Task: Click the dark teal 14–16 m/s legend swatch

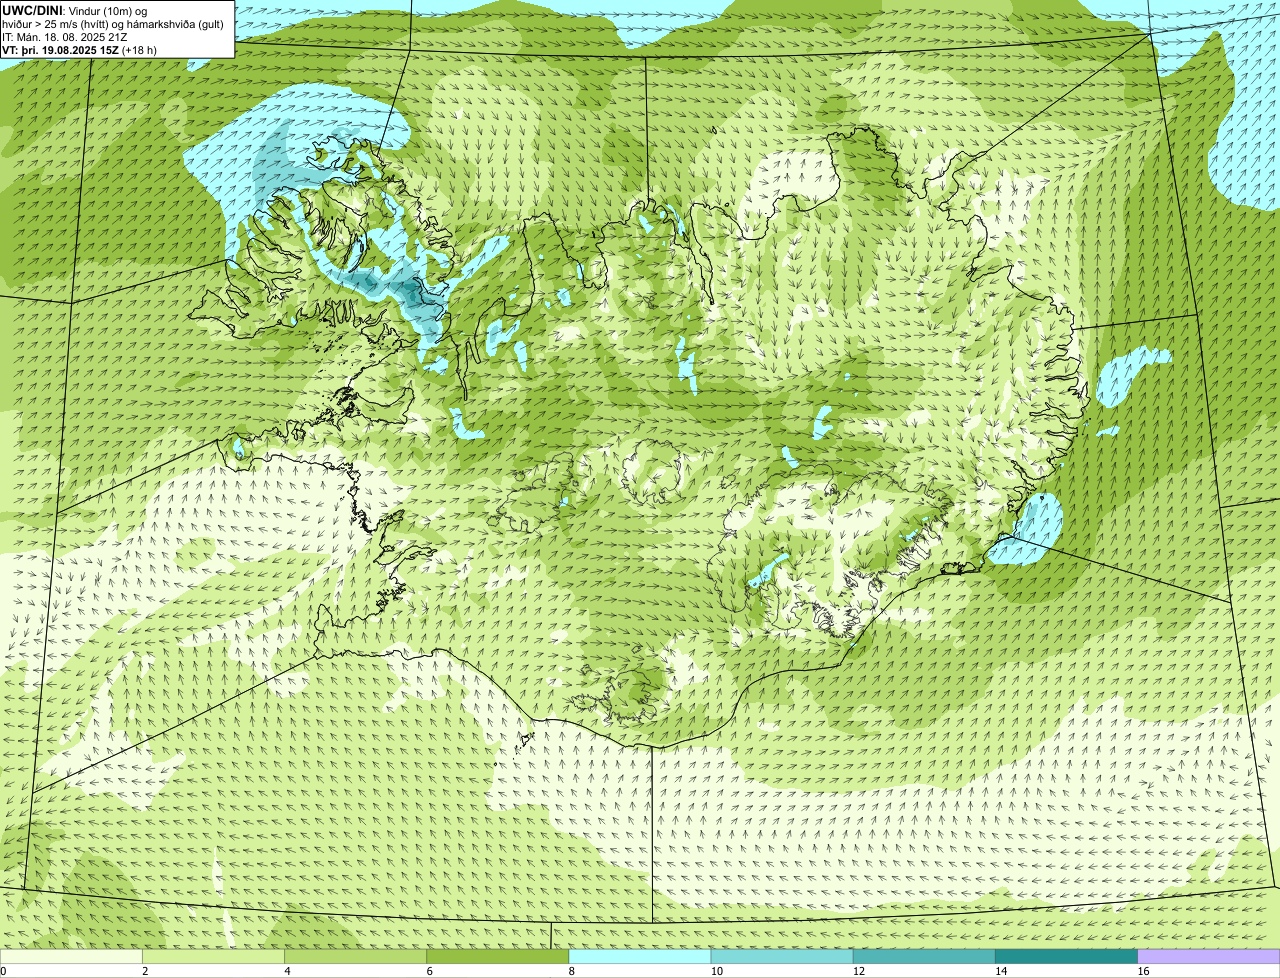Action: [x=1066, y=957]
